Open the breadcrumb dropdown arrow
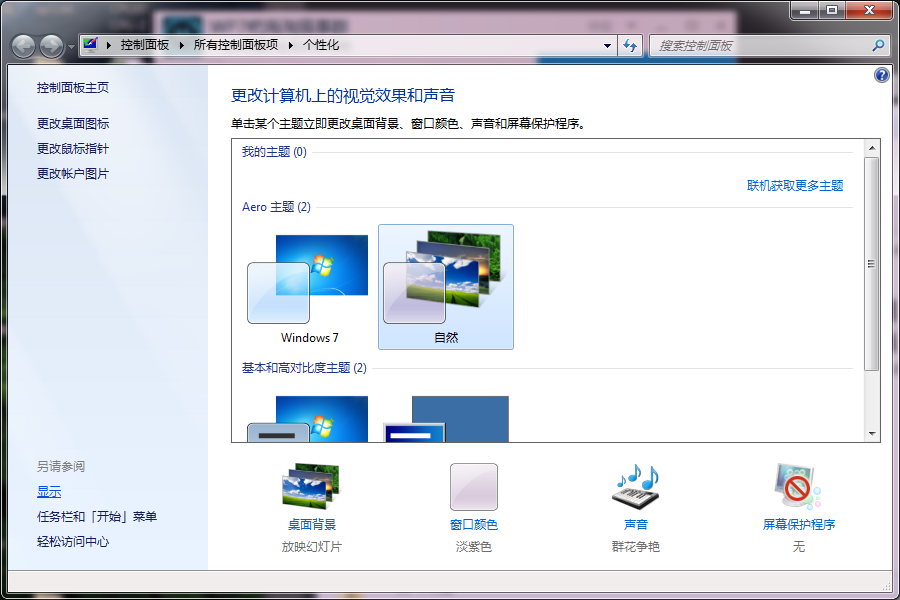The image size is (900, 600). (607, 45)
